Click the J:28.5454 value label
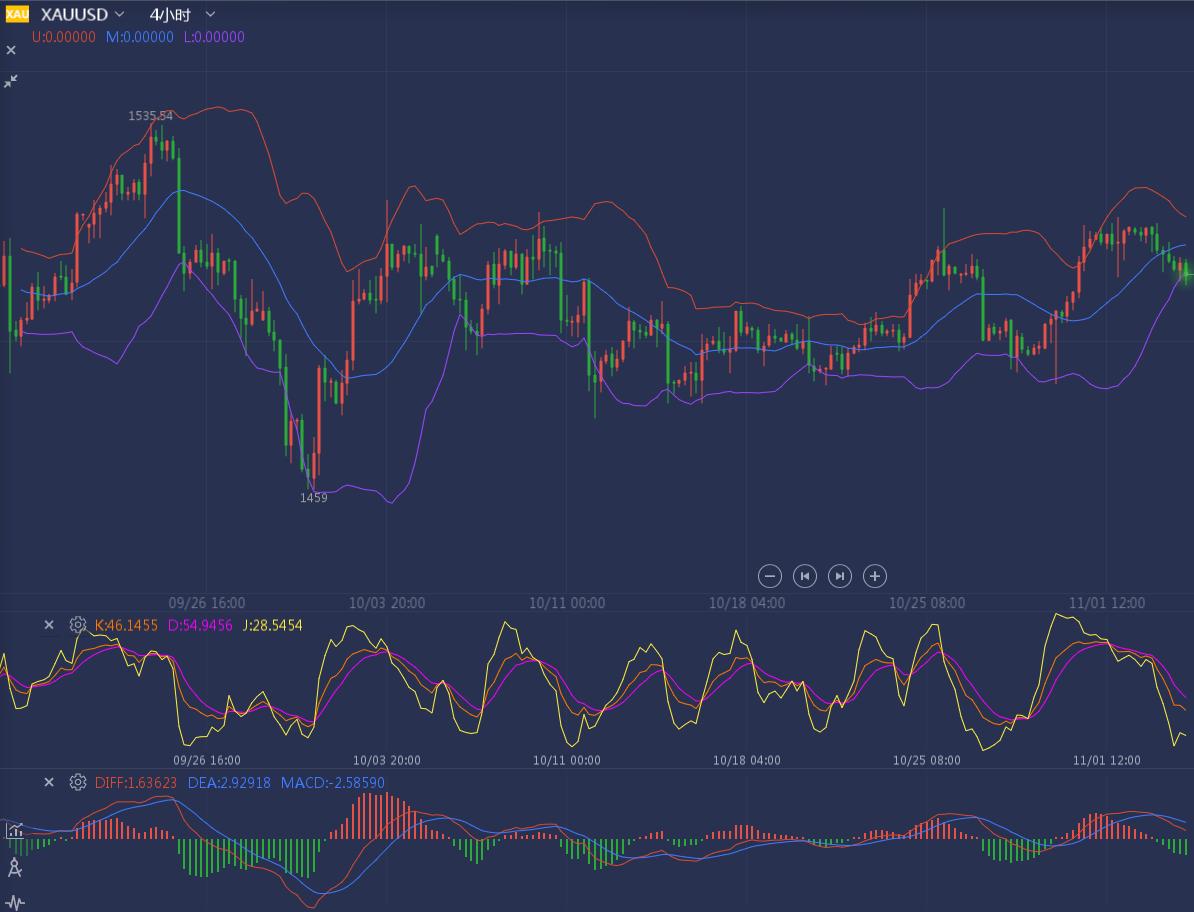 272,625
